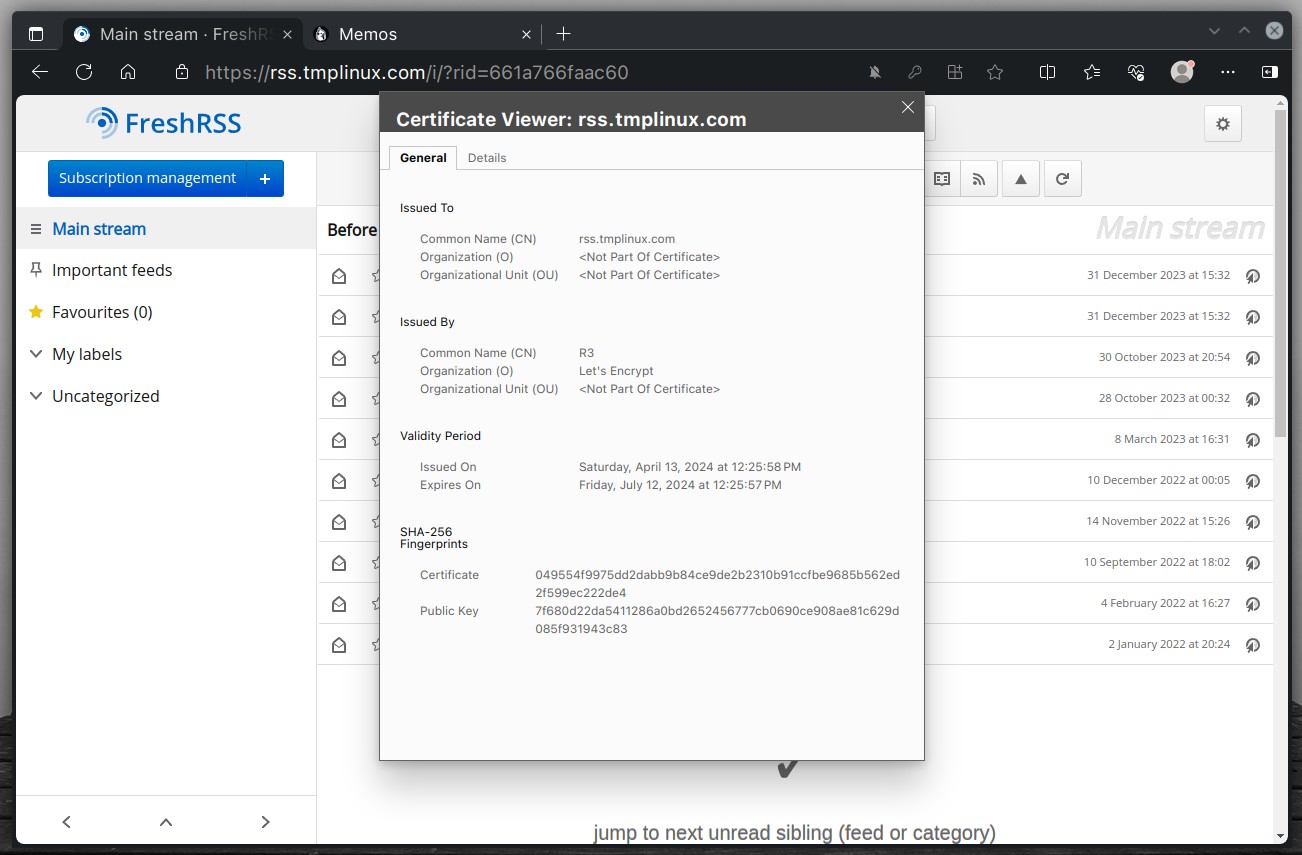This screenshot has width=1302, height=855.
Task: Switch to the Details certificate tab
Action: 487,158
